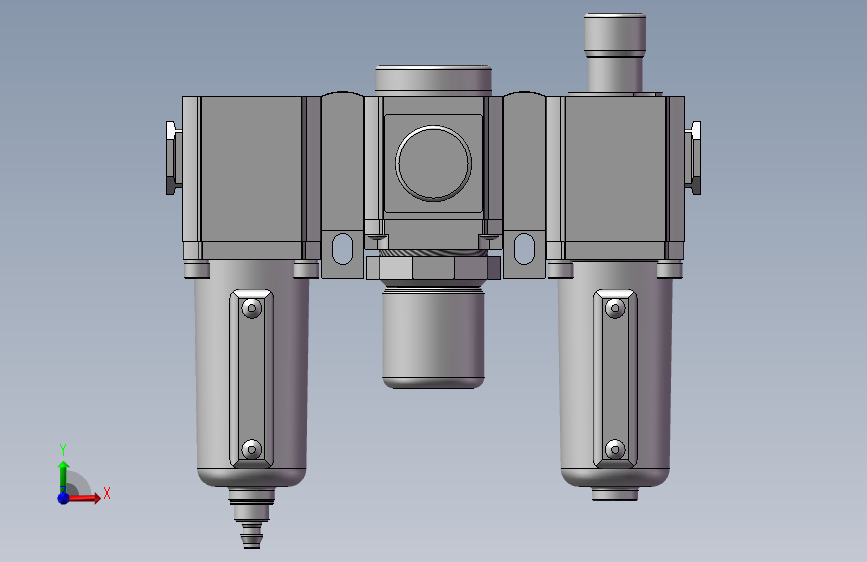
Task: Select the drain fitting under the left filter bowl
Action: tap(252, 518)
